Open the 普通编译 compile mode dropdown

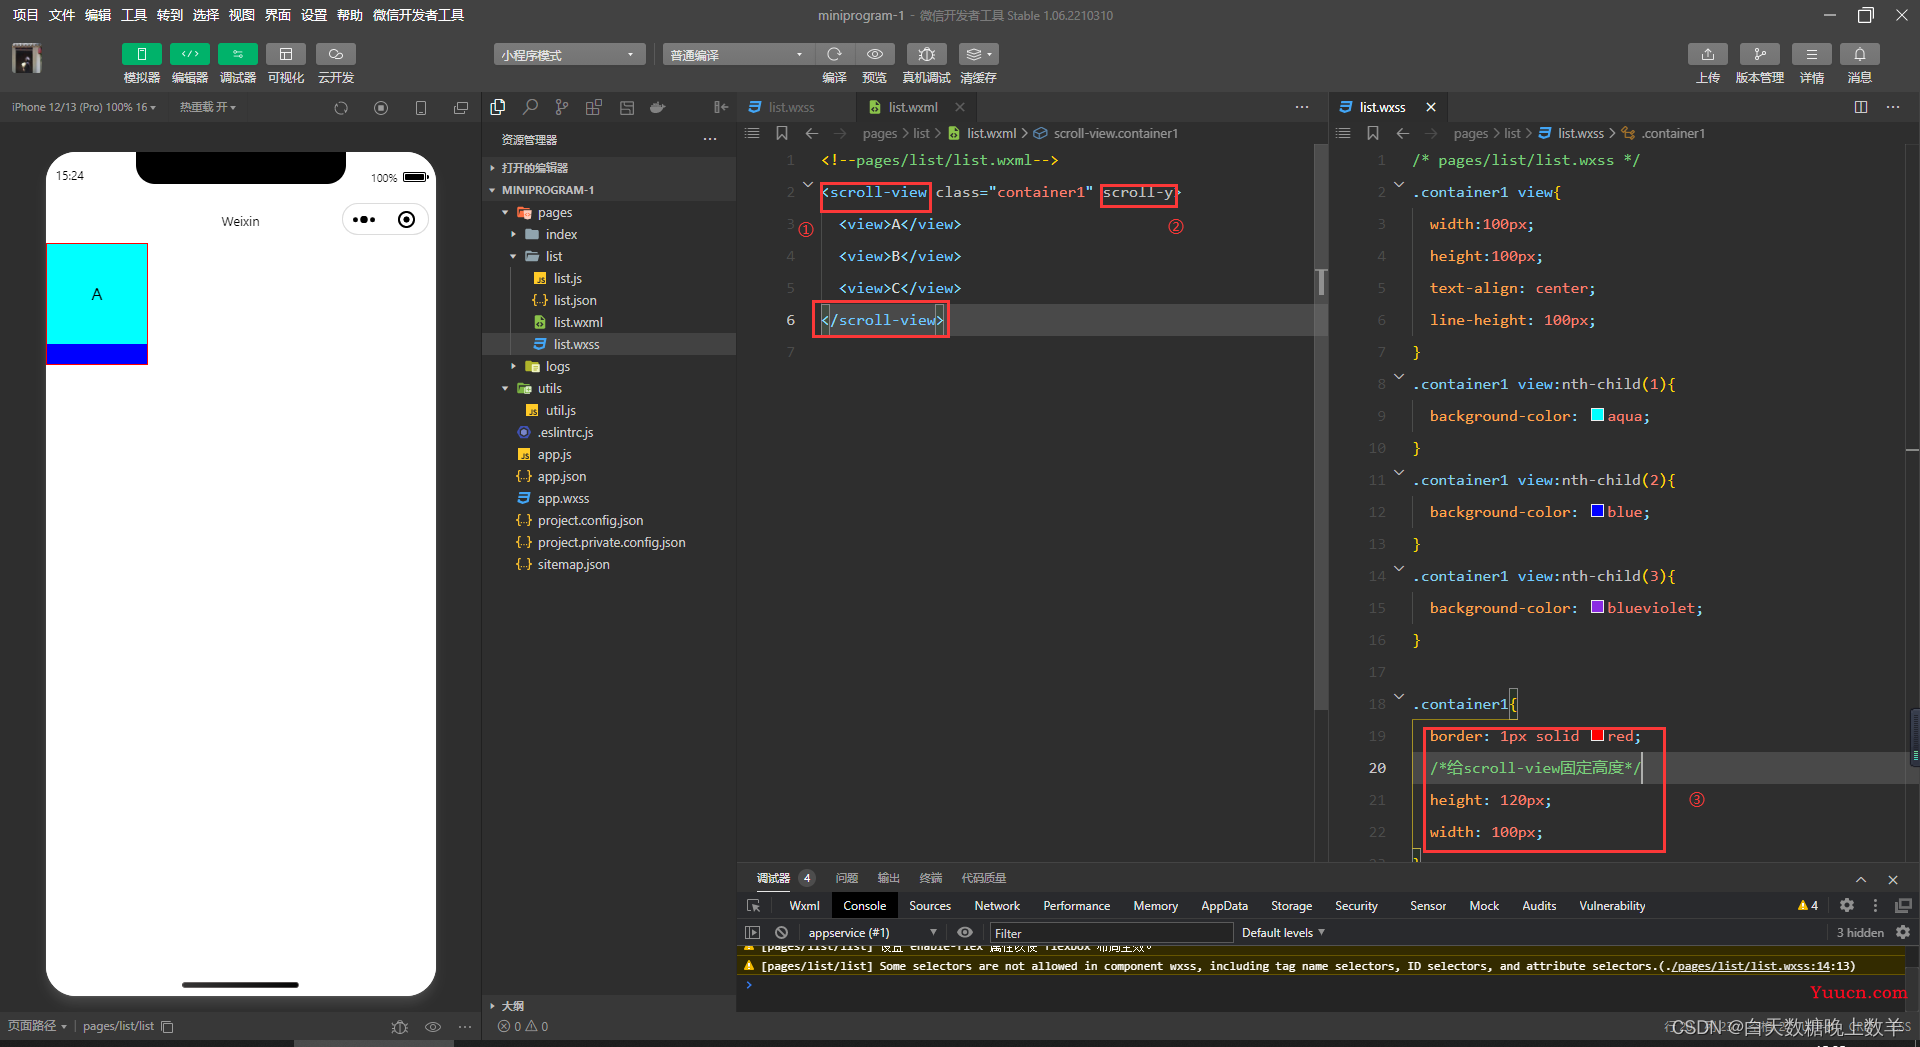(737, 55)
